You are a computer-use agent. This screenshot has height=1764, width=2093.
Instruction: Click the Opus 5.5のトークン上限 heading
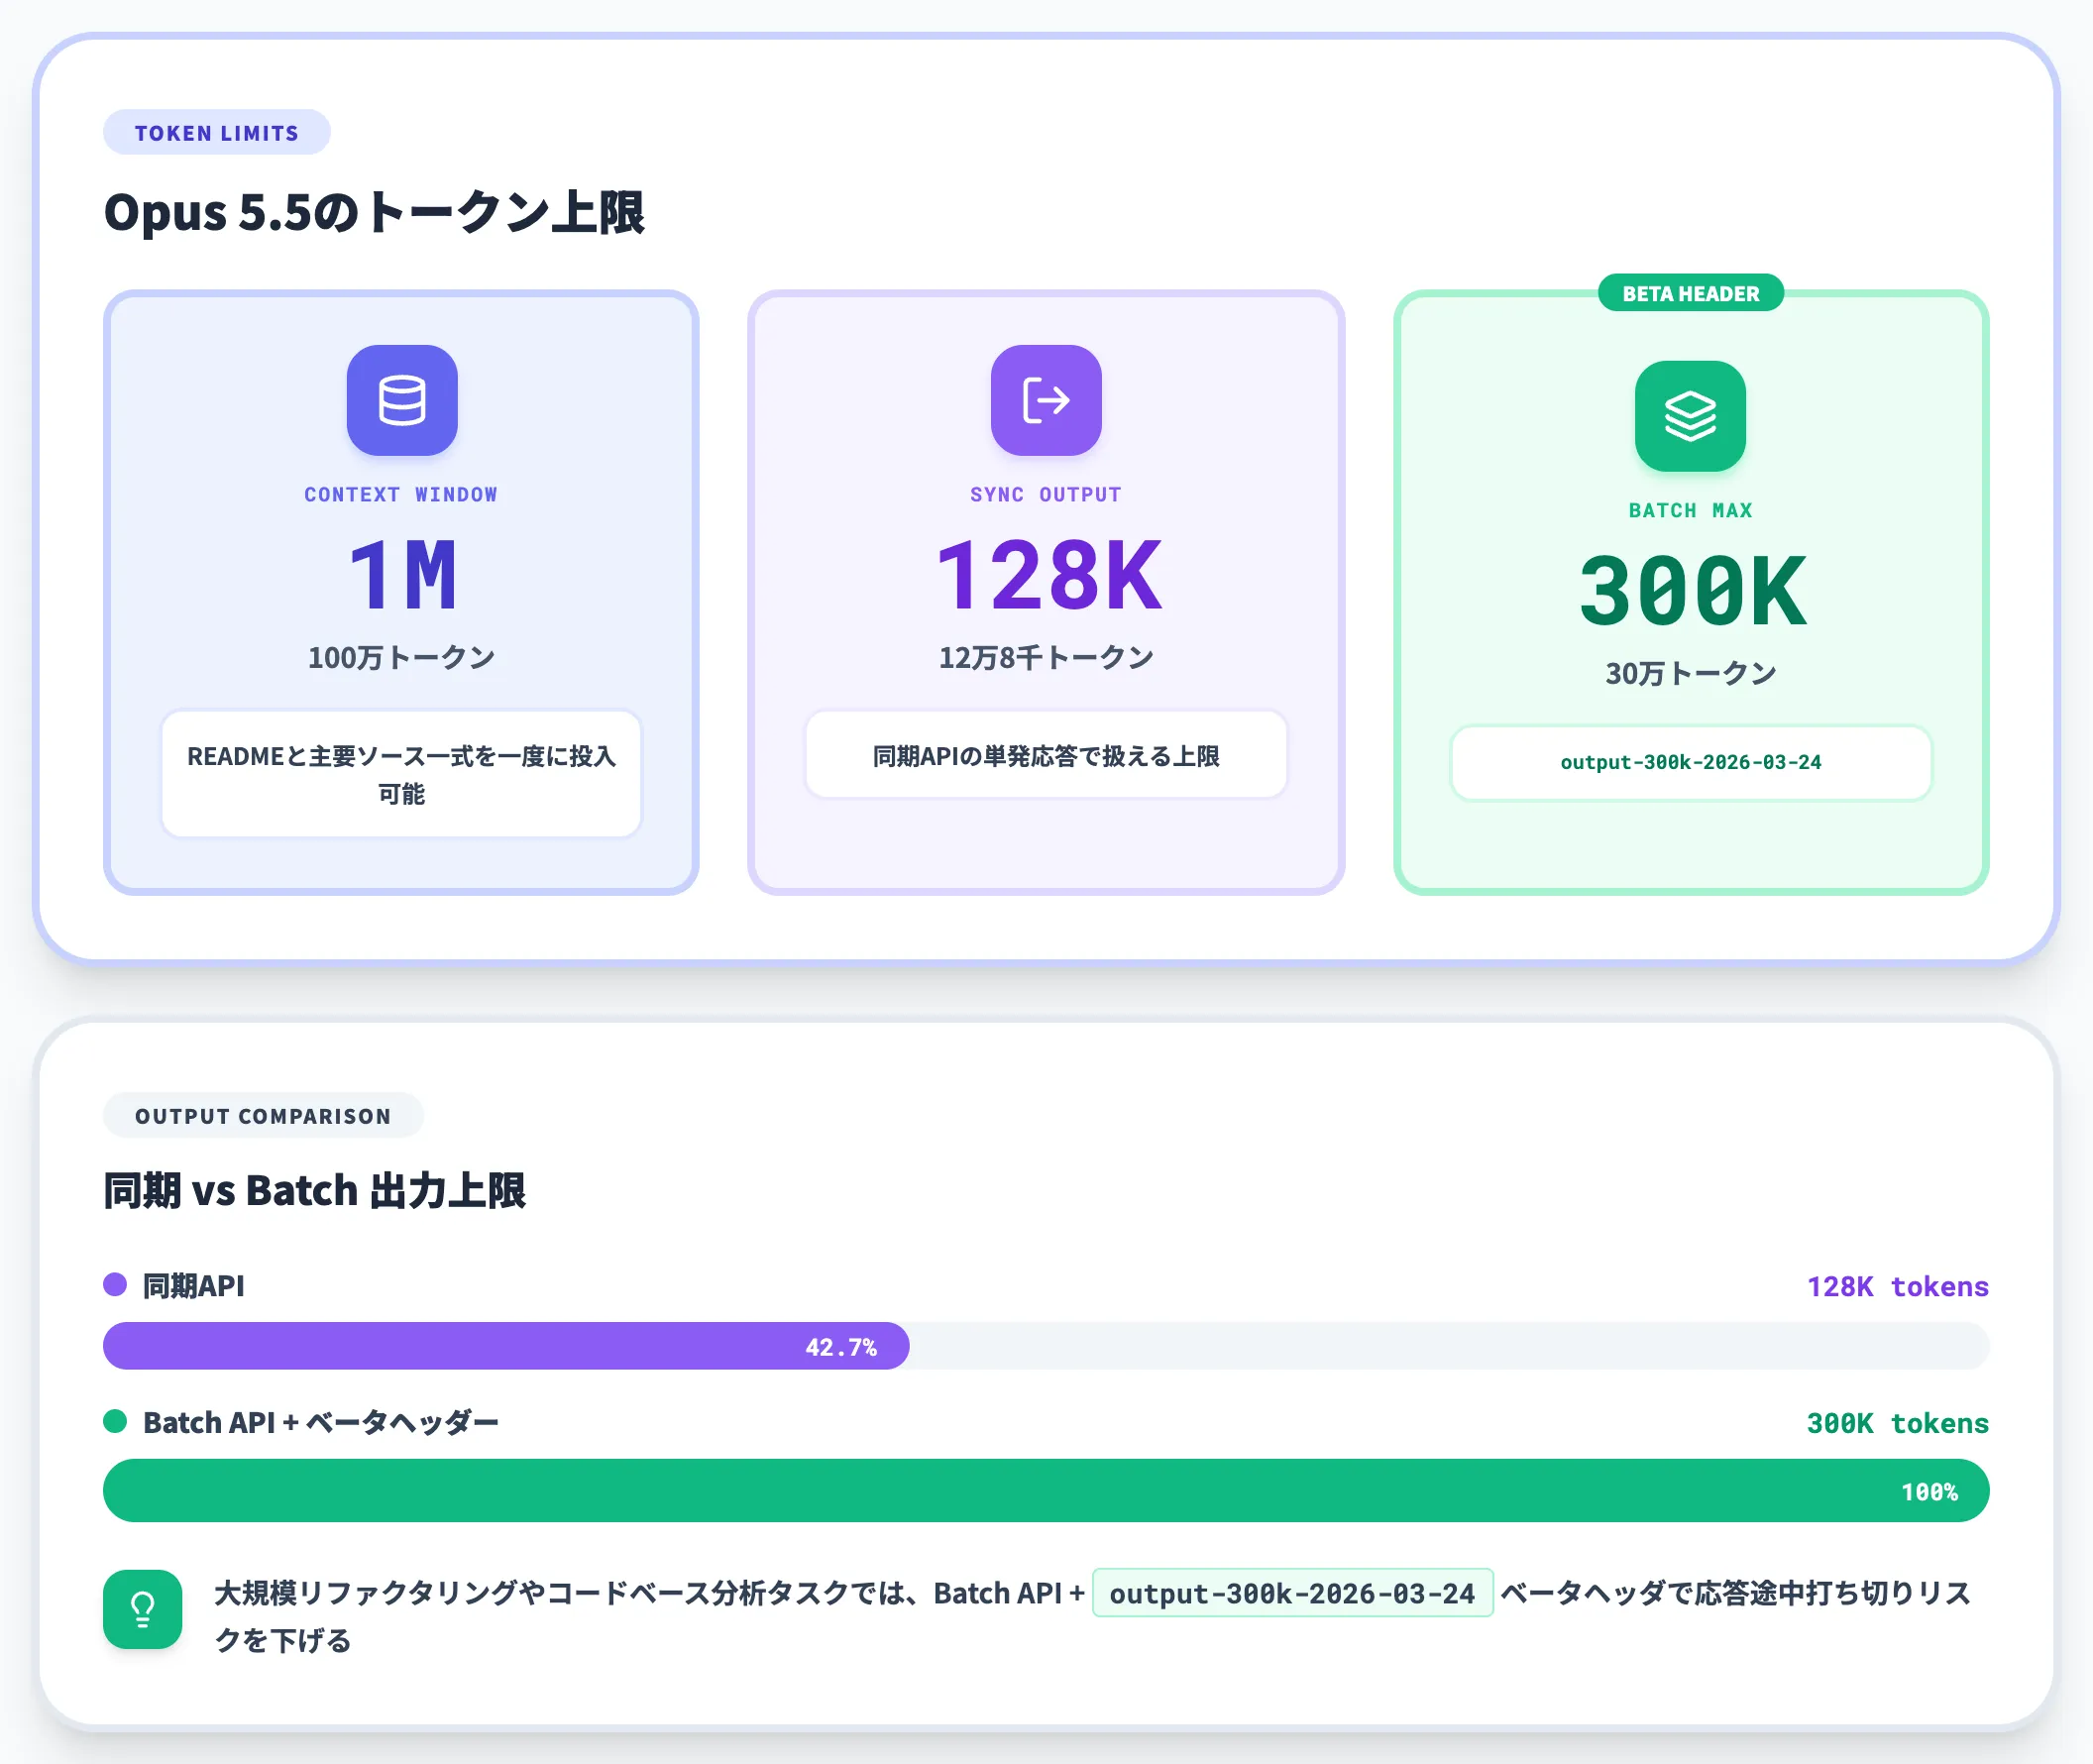tap(374, 212)
